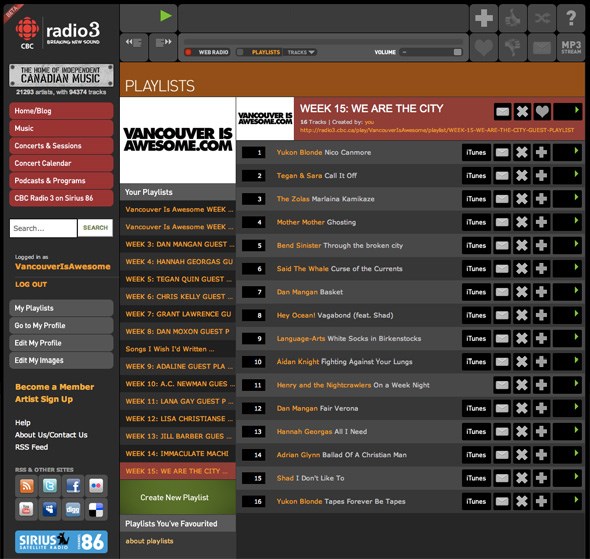Image resolution: width=590 pixels, height=559 pixels.
Task: Add Hey Ocean! Vagabond with plus icon
Action: pyautogui.click(x=541, y=315)
